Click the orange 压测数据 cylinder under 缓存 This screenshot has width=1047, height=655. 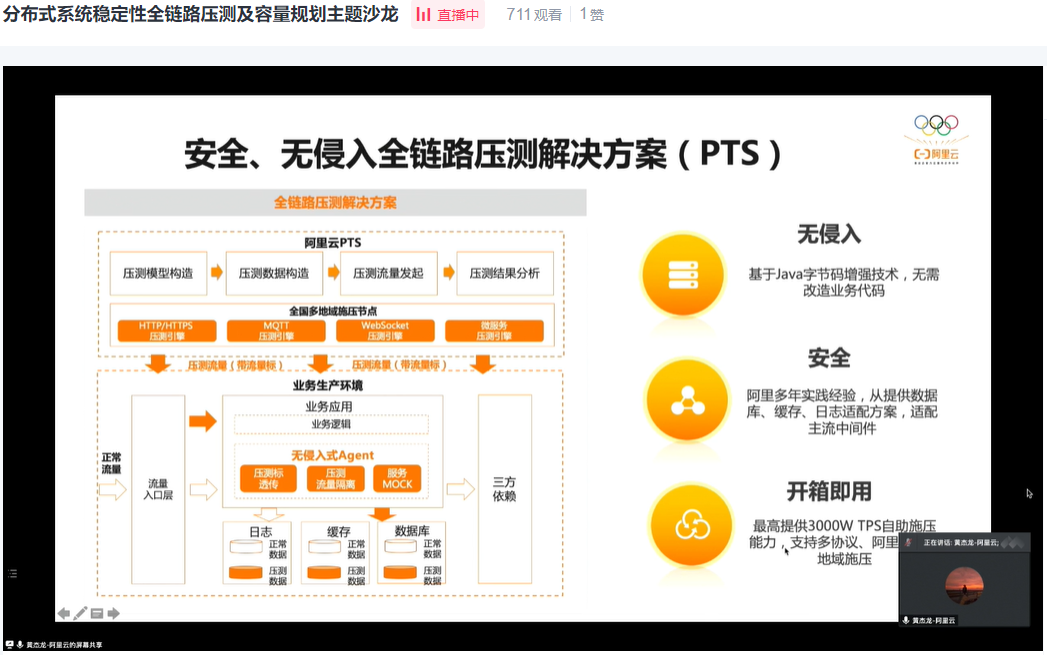coord(325,572)
